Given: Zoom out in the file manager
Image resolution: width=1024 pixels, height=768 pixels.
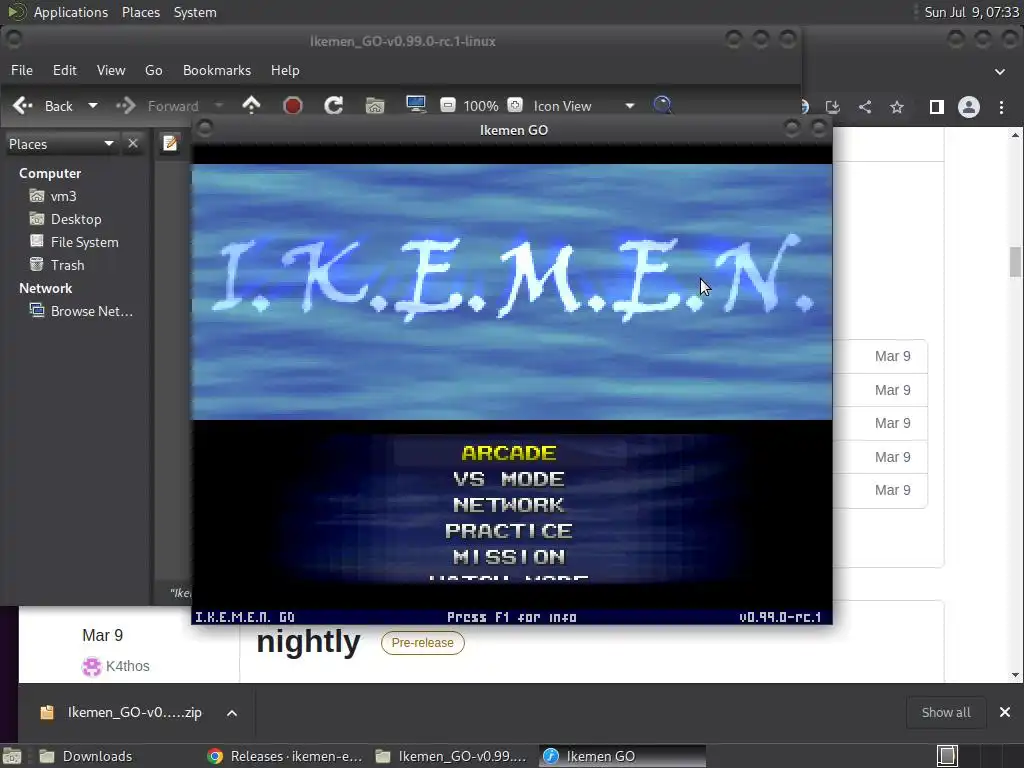Looking at the screenshot, I should 448,105.
